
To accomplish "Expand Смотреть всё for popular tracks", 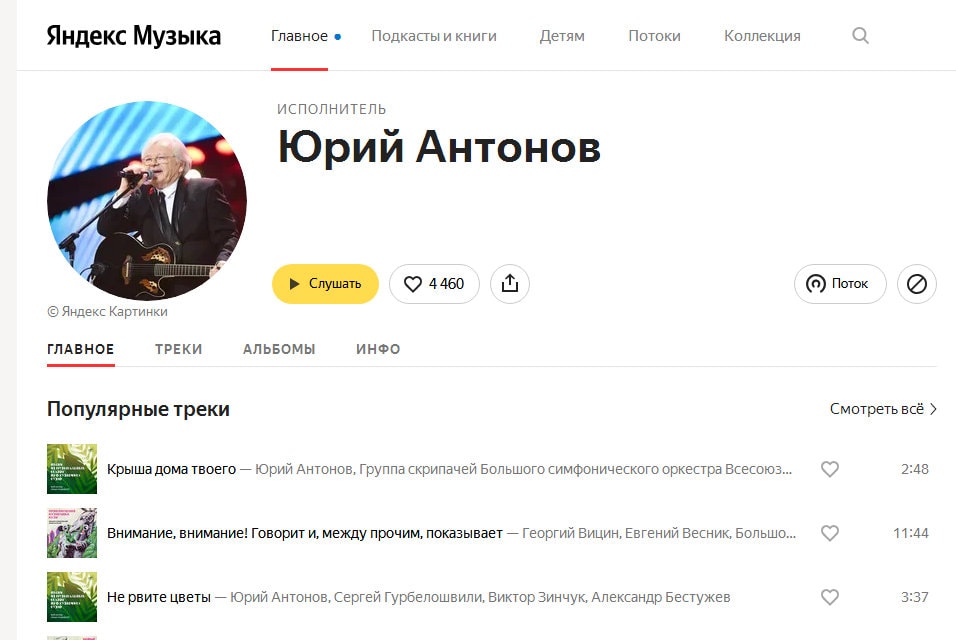I will (883, 409).
